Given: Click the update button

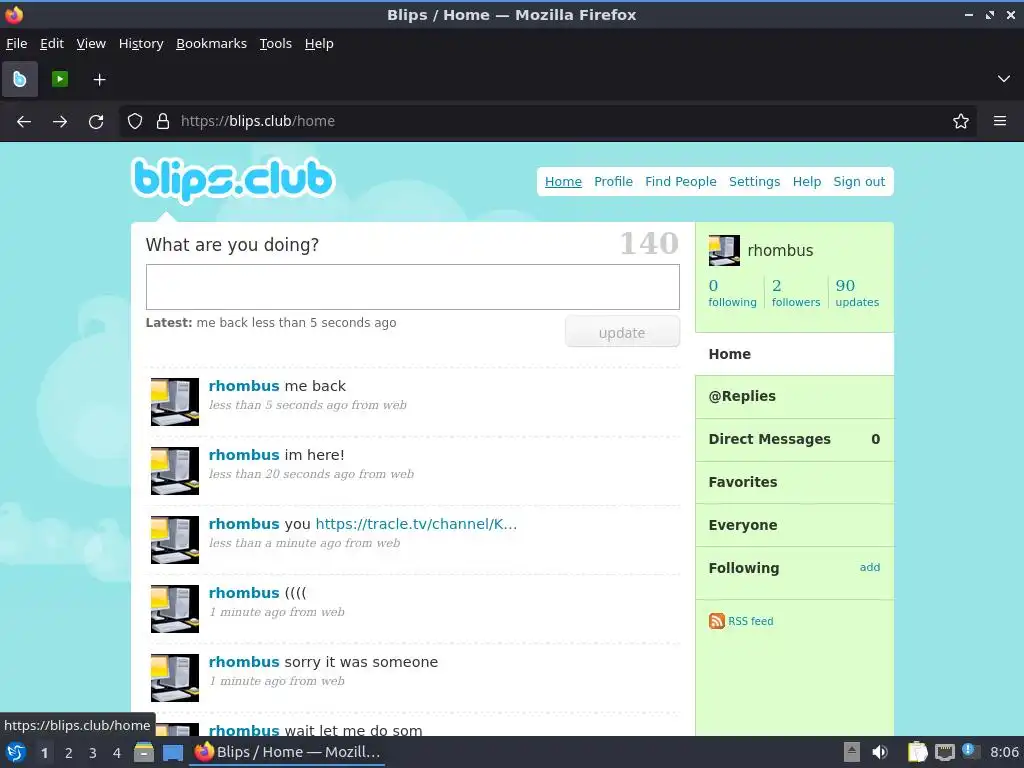Looking at the screenshot, I should point(622,332).
